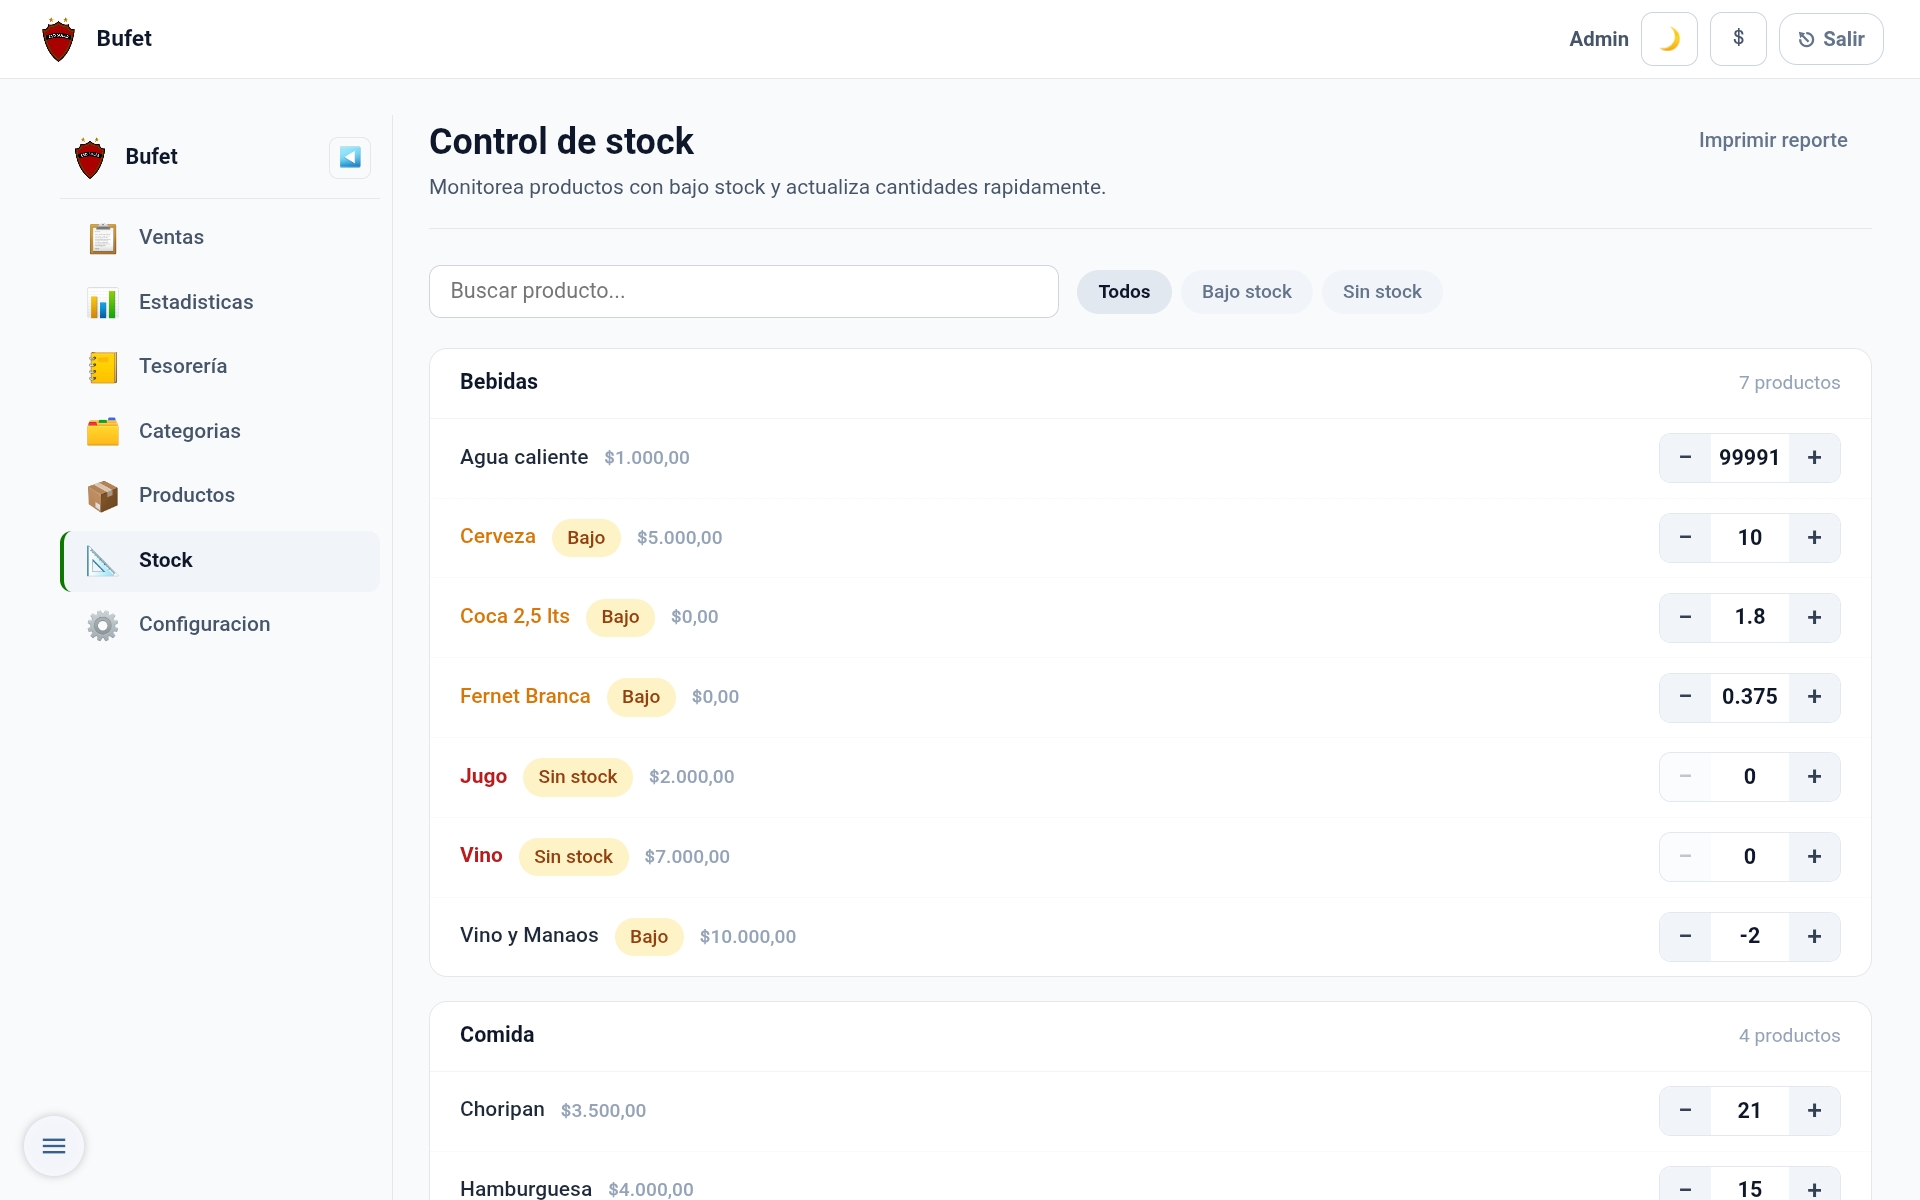Click Agua caliente quantity field 99991
This screenshot has height=1200, width=1920.
click(x=1749, y=458)
